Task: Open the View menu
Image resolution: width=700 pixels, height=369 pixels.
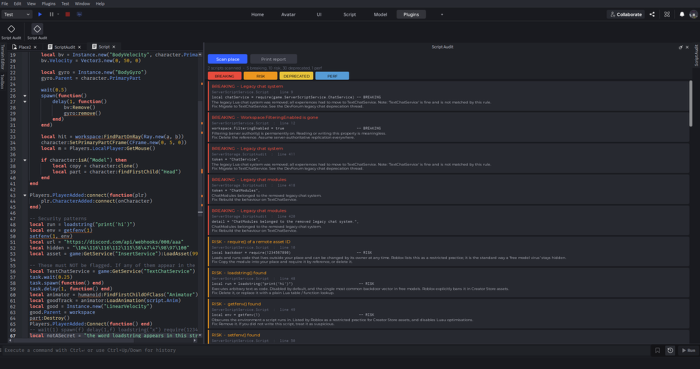Action: point(31,4)
